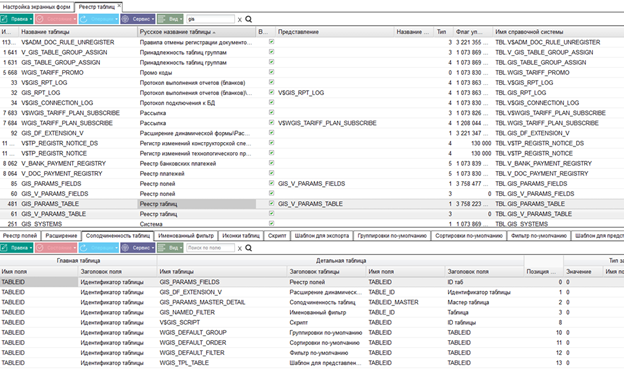The image size is (624, 374).
Task: Click the Сервис icon in top toolbar
Action: click(125, 19)
